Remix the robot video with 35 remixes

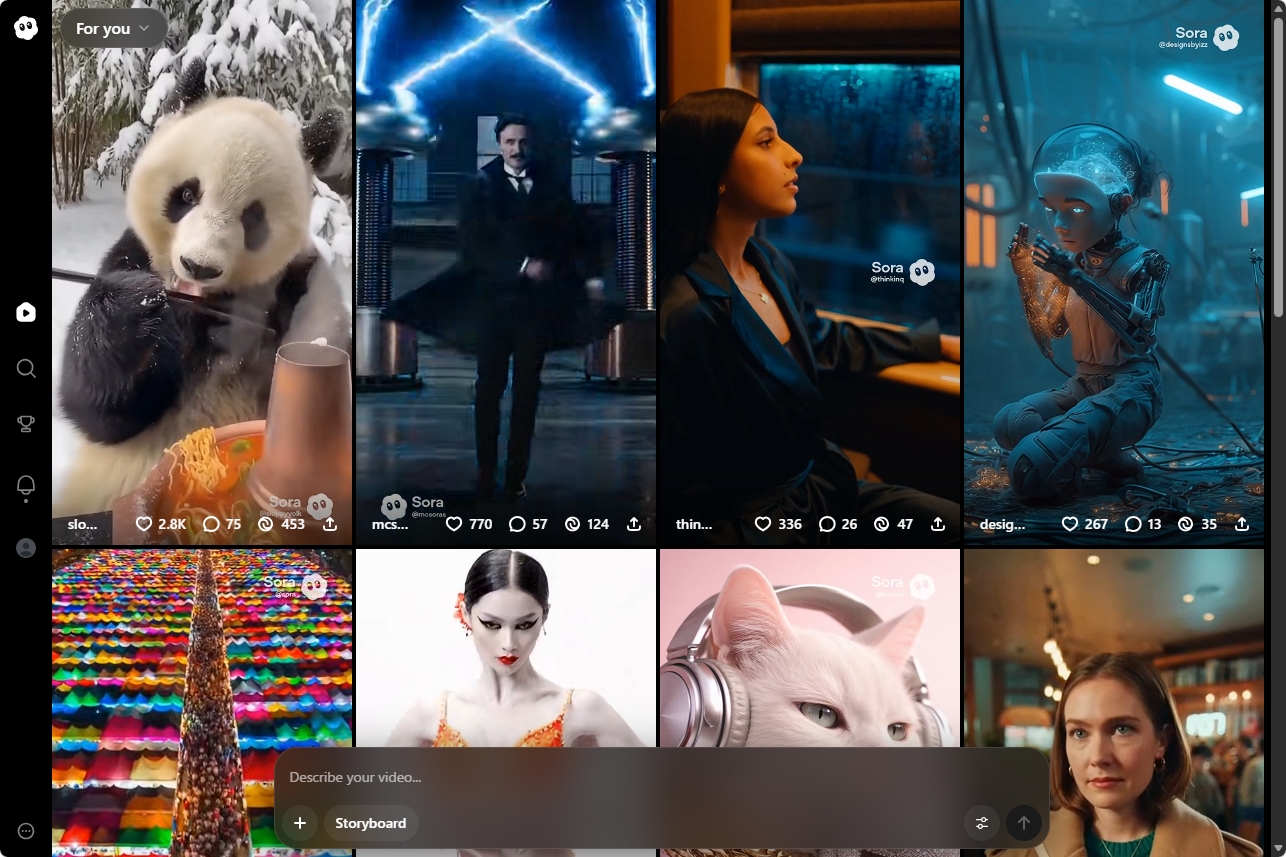coord(1197,524)
